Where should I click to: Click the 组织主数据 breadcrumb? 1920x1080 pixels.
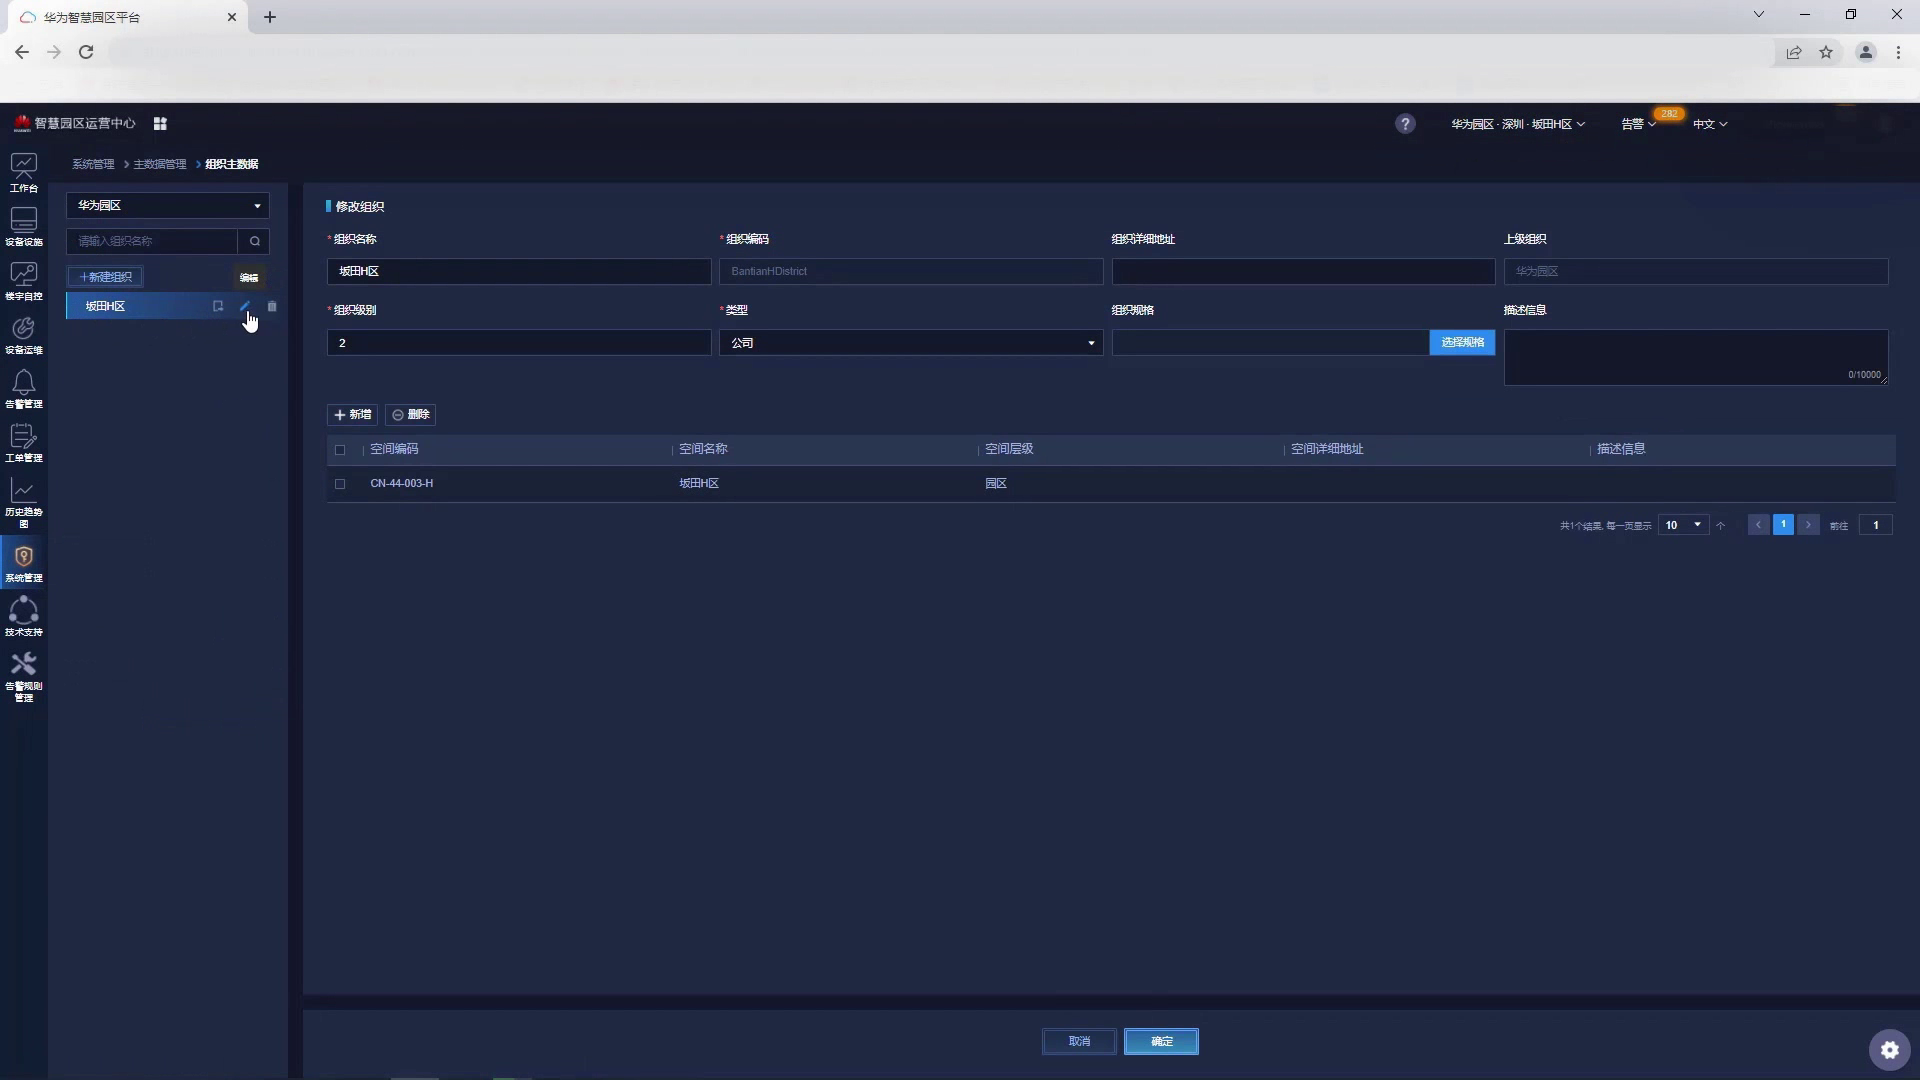[x=232, y=164]
